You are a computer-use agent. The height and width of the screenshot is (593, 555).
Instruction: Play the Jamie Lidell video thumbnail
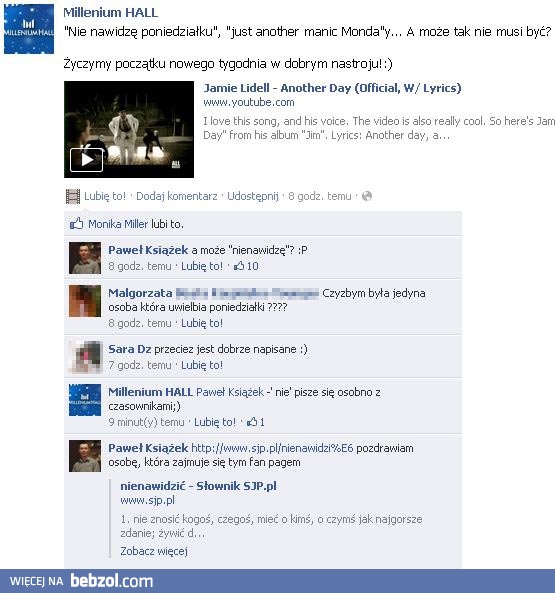(x=129, y=129)
